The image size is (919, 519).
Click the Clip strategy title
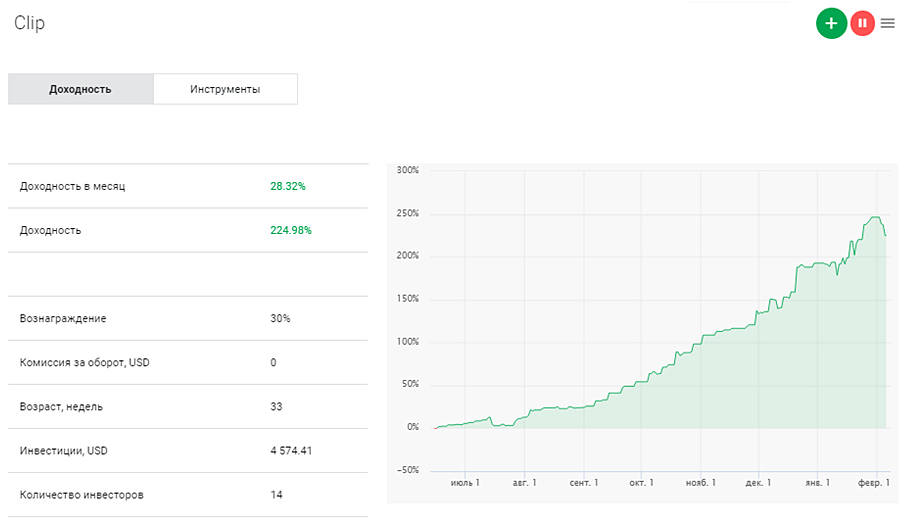pos(29,23)
